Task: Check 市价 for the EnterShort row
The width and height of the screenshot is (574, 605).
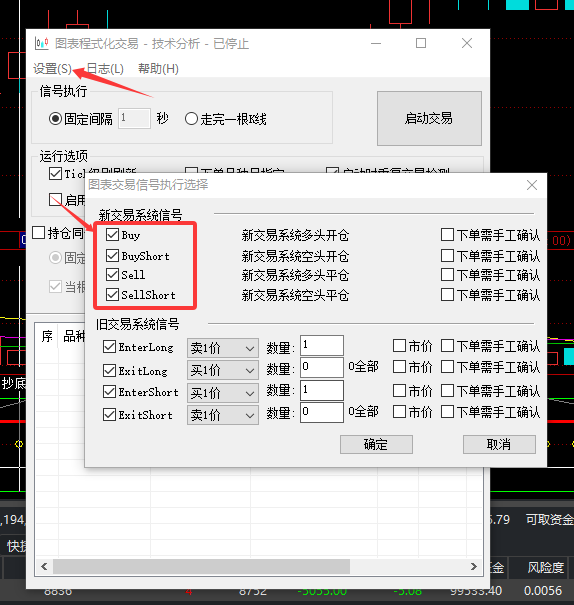Action: point(399,390)
